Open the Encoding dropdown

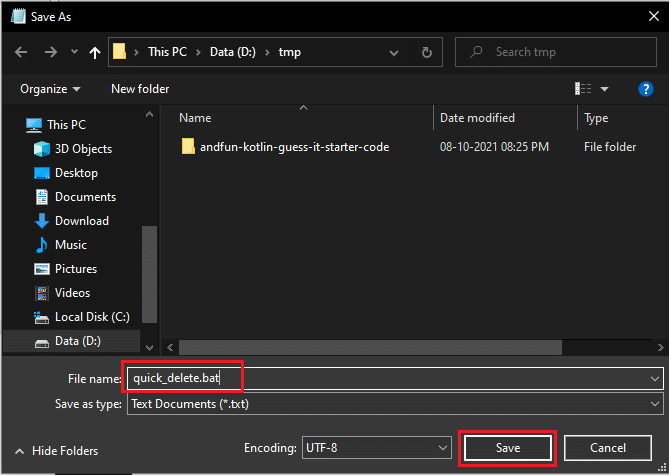[x=439, y=447]
